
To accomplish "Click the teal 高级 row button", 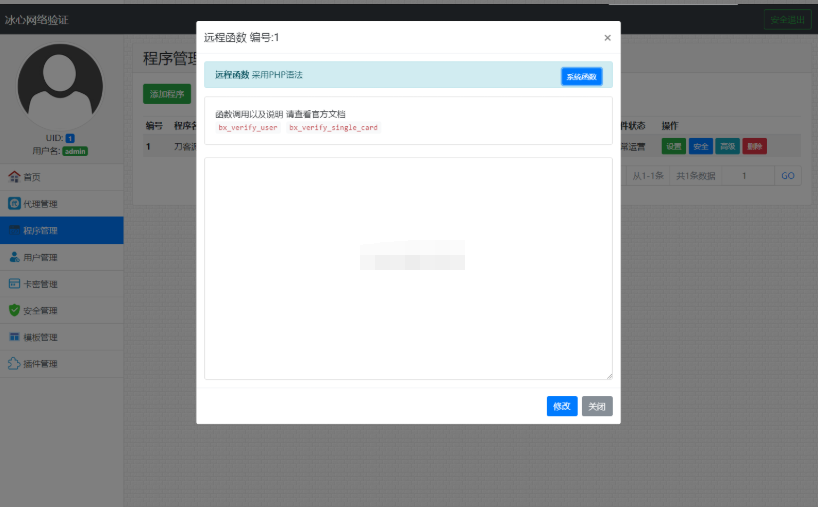I will tap(728, 146).
